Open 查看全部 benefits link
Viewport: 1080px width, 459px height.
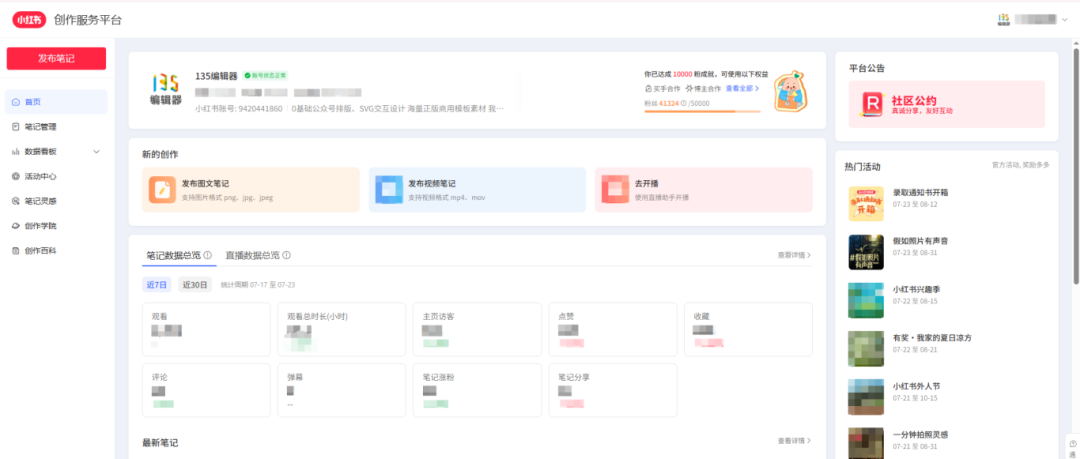742,89
